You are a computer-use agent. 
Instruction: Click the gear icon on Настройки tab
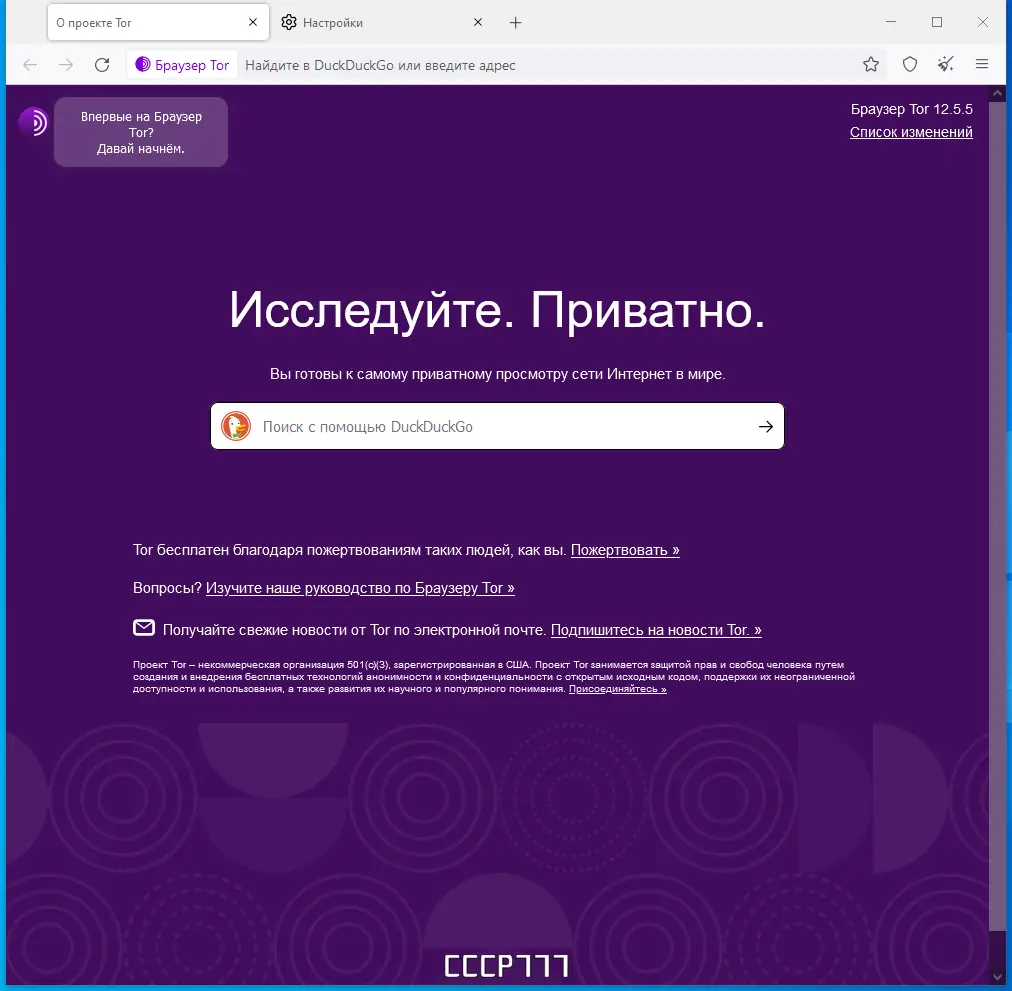pyautogui.click(x=288, y=22)
